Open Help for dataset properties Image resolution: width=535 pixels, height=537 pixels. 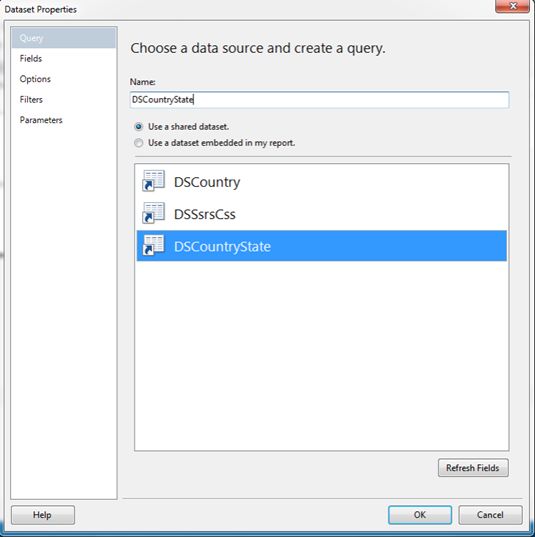(x=42, y=515)
